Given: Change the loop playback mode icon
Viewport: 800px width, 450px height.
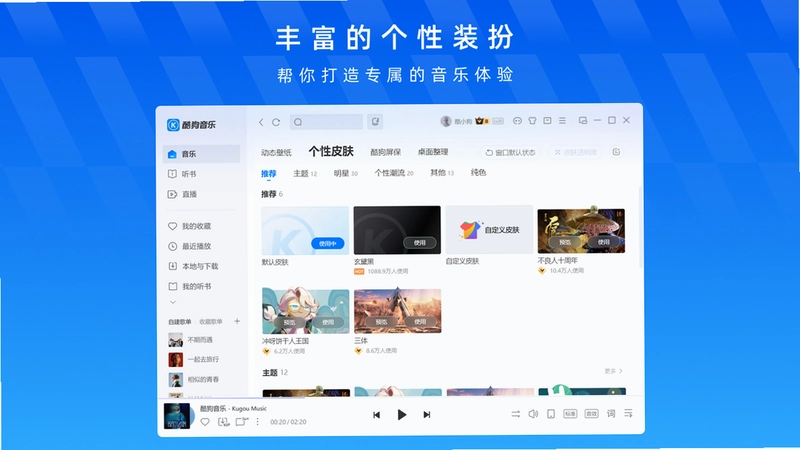Looking at the screenshot, I should click(516, 414).
